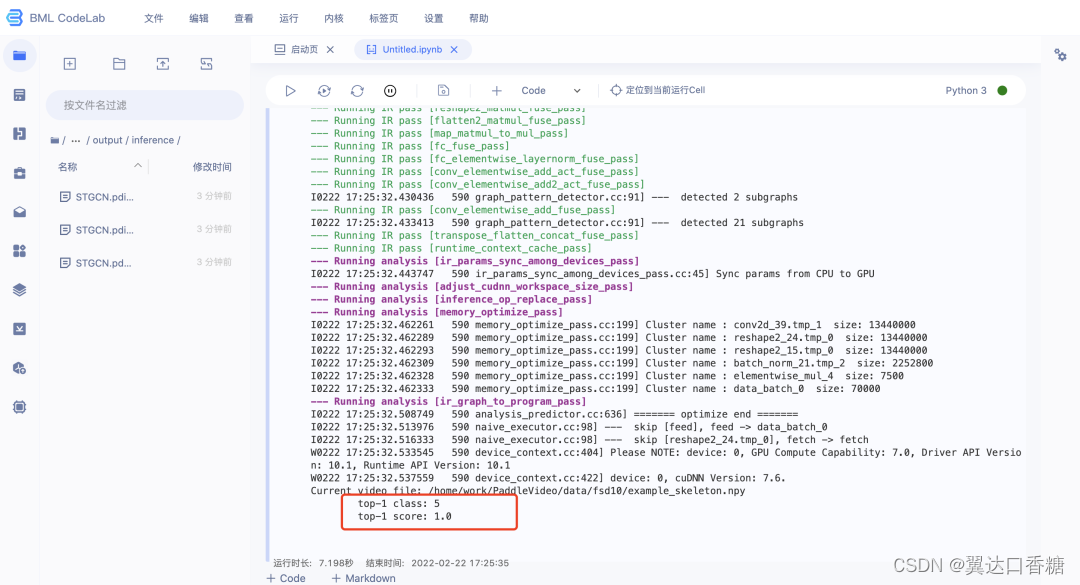Open the 设置 menu
The width and height of the screenshot is (1080, 585).
tap(434, 19)
